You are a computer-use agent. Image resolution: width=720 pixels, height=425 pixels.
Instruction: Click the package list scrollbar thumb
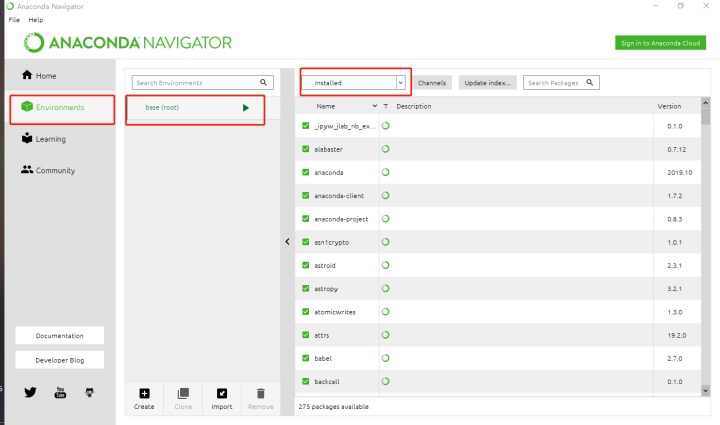coord(705,116)
